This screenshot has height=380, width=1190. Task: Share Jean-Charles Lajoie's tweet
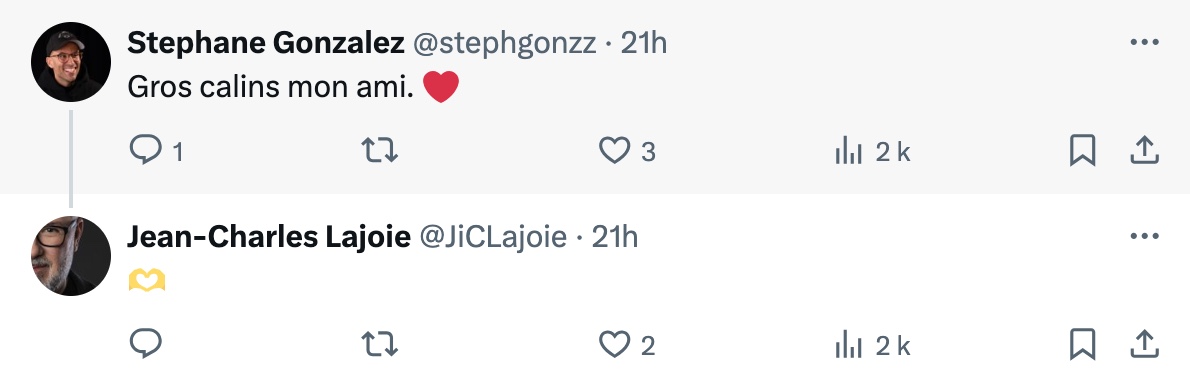click(x=1144, y=344)
